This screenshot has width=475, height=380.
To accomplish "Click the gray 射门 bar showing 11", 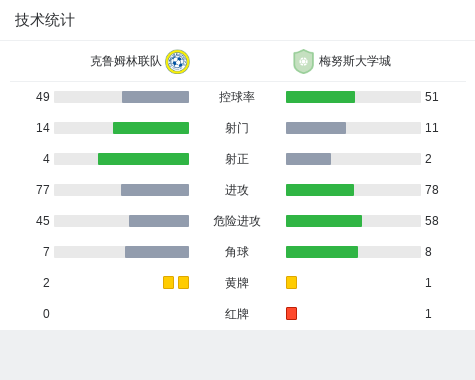I will pyautogui.click(x=316, y=128).
